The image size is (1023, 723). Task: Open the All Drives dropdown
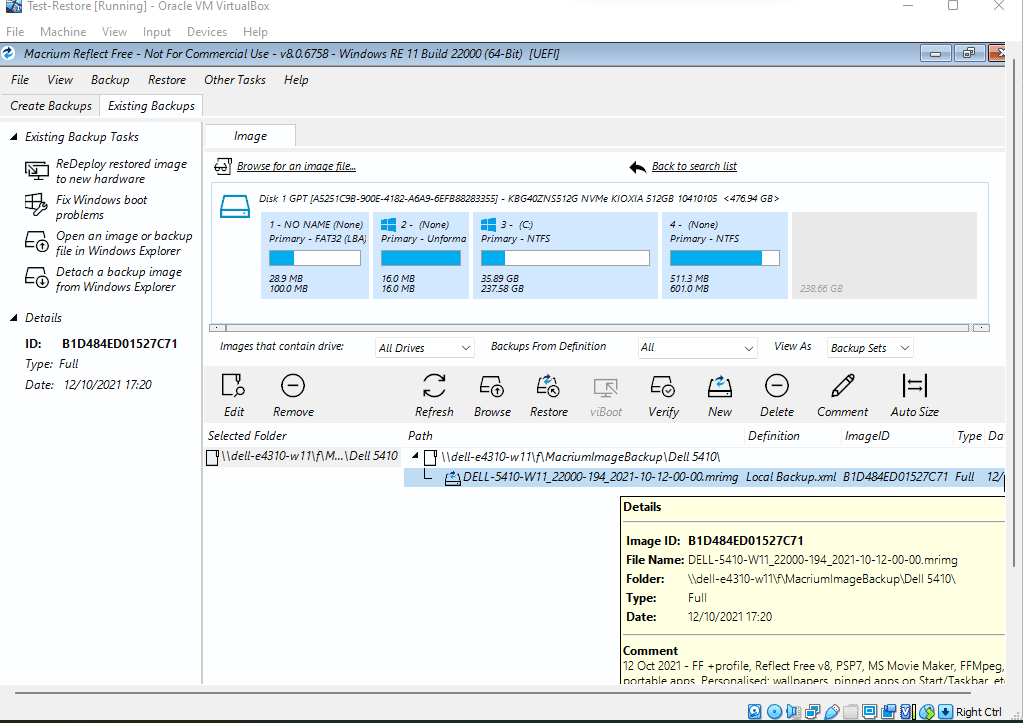tap(425, 348)
